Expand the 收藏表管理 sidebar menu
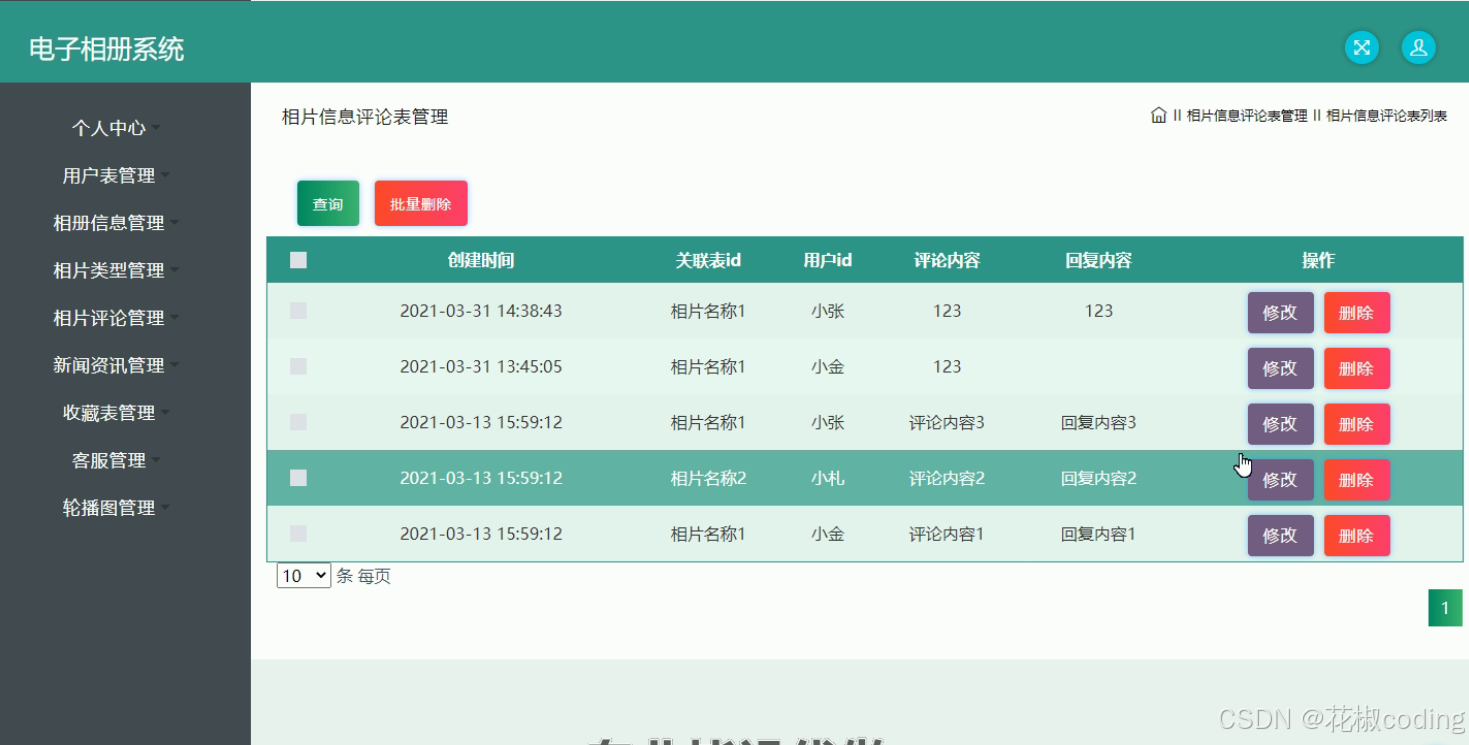Image resolution: width=1469 pixels, height=745 pixels. [115, 413]
